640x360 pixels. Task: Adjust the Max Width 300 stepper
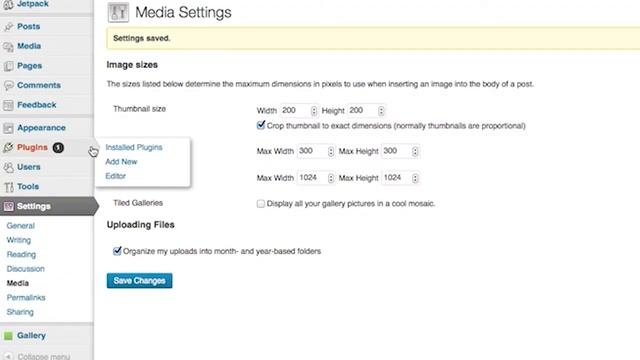point(331,151)
